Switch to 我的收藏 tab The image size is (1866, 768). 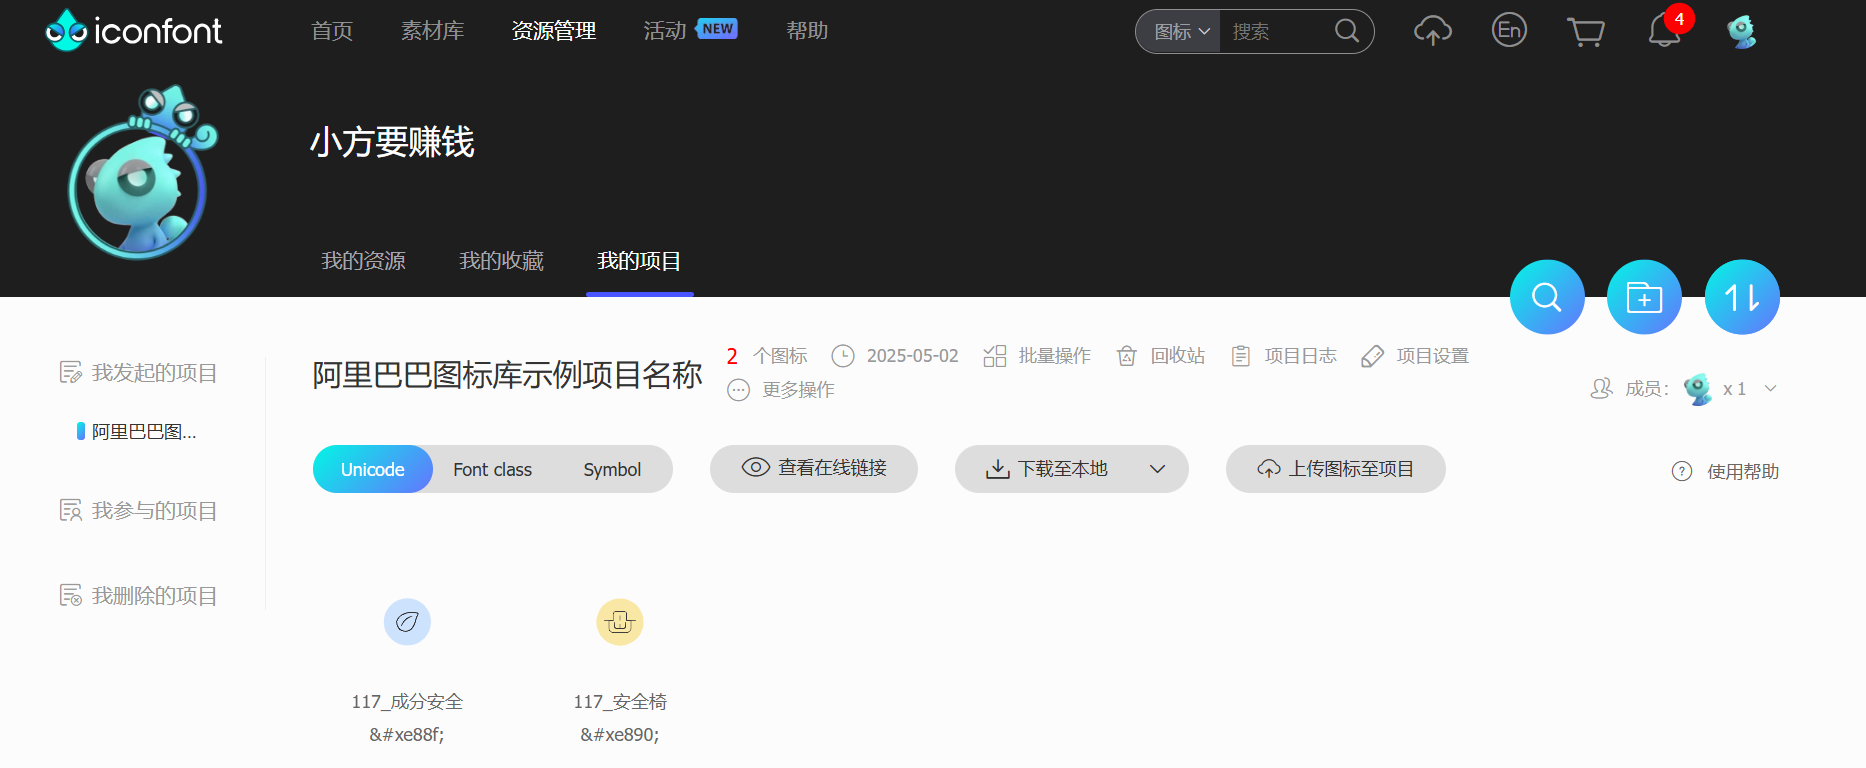pyautogui.click(x=501, y=261)
